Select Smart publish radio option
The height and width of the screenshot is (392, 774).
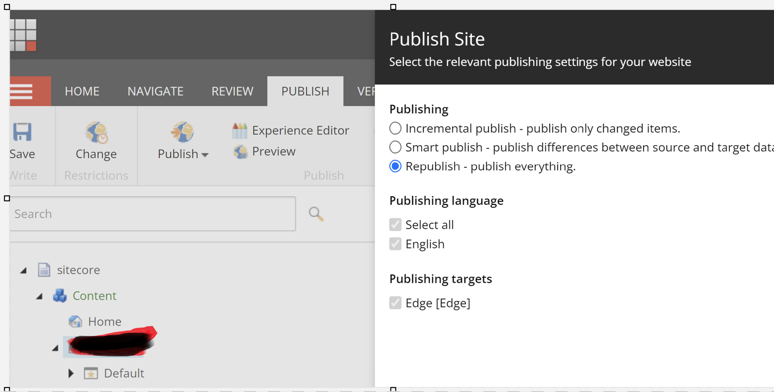coord(395,147)
